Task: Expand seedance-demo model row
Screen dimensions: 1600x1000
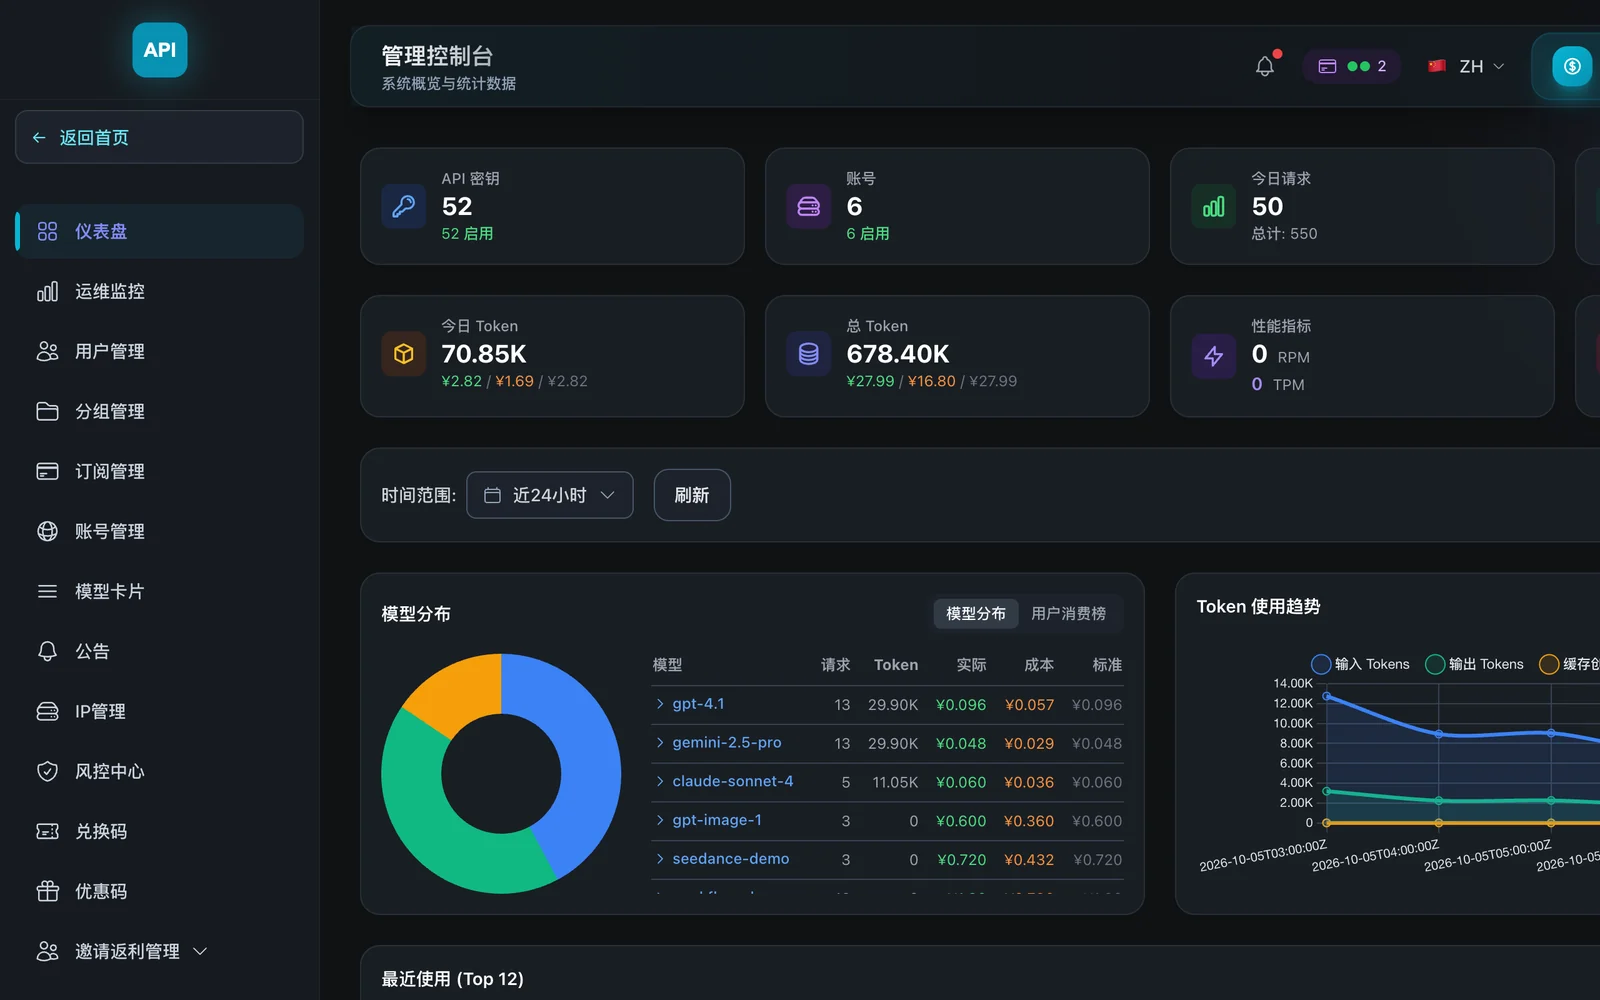Action: tap(660, 859)
